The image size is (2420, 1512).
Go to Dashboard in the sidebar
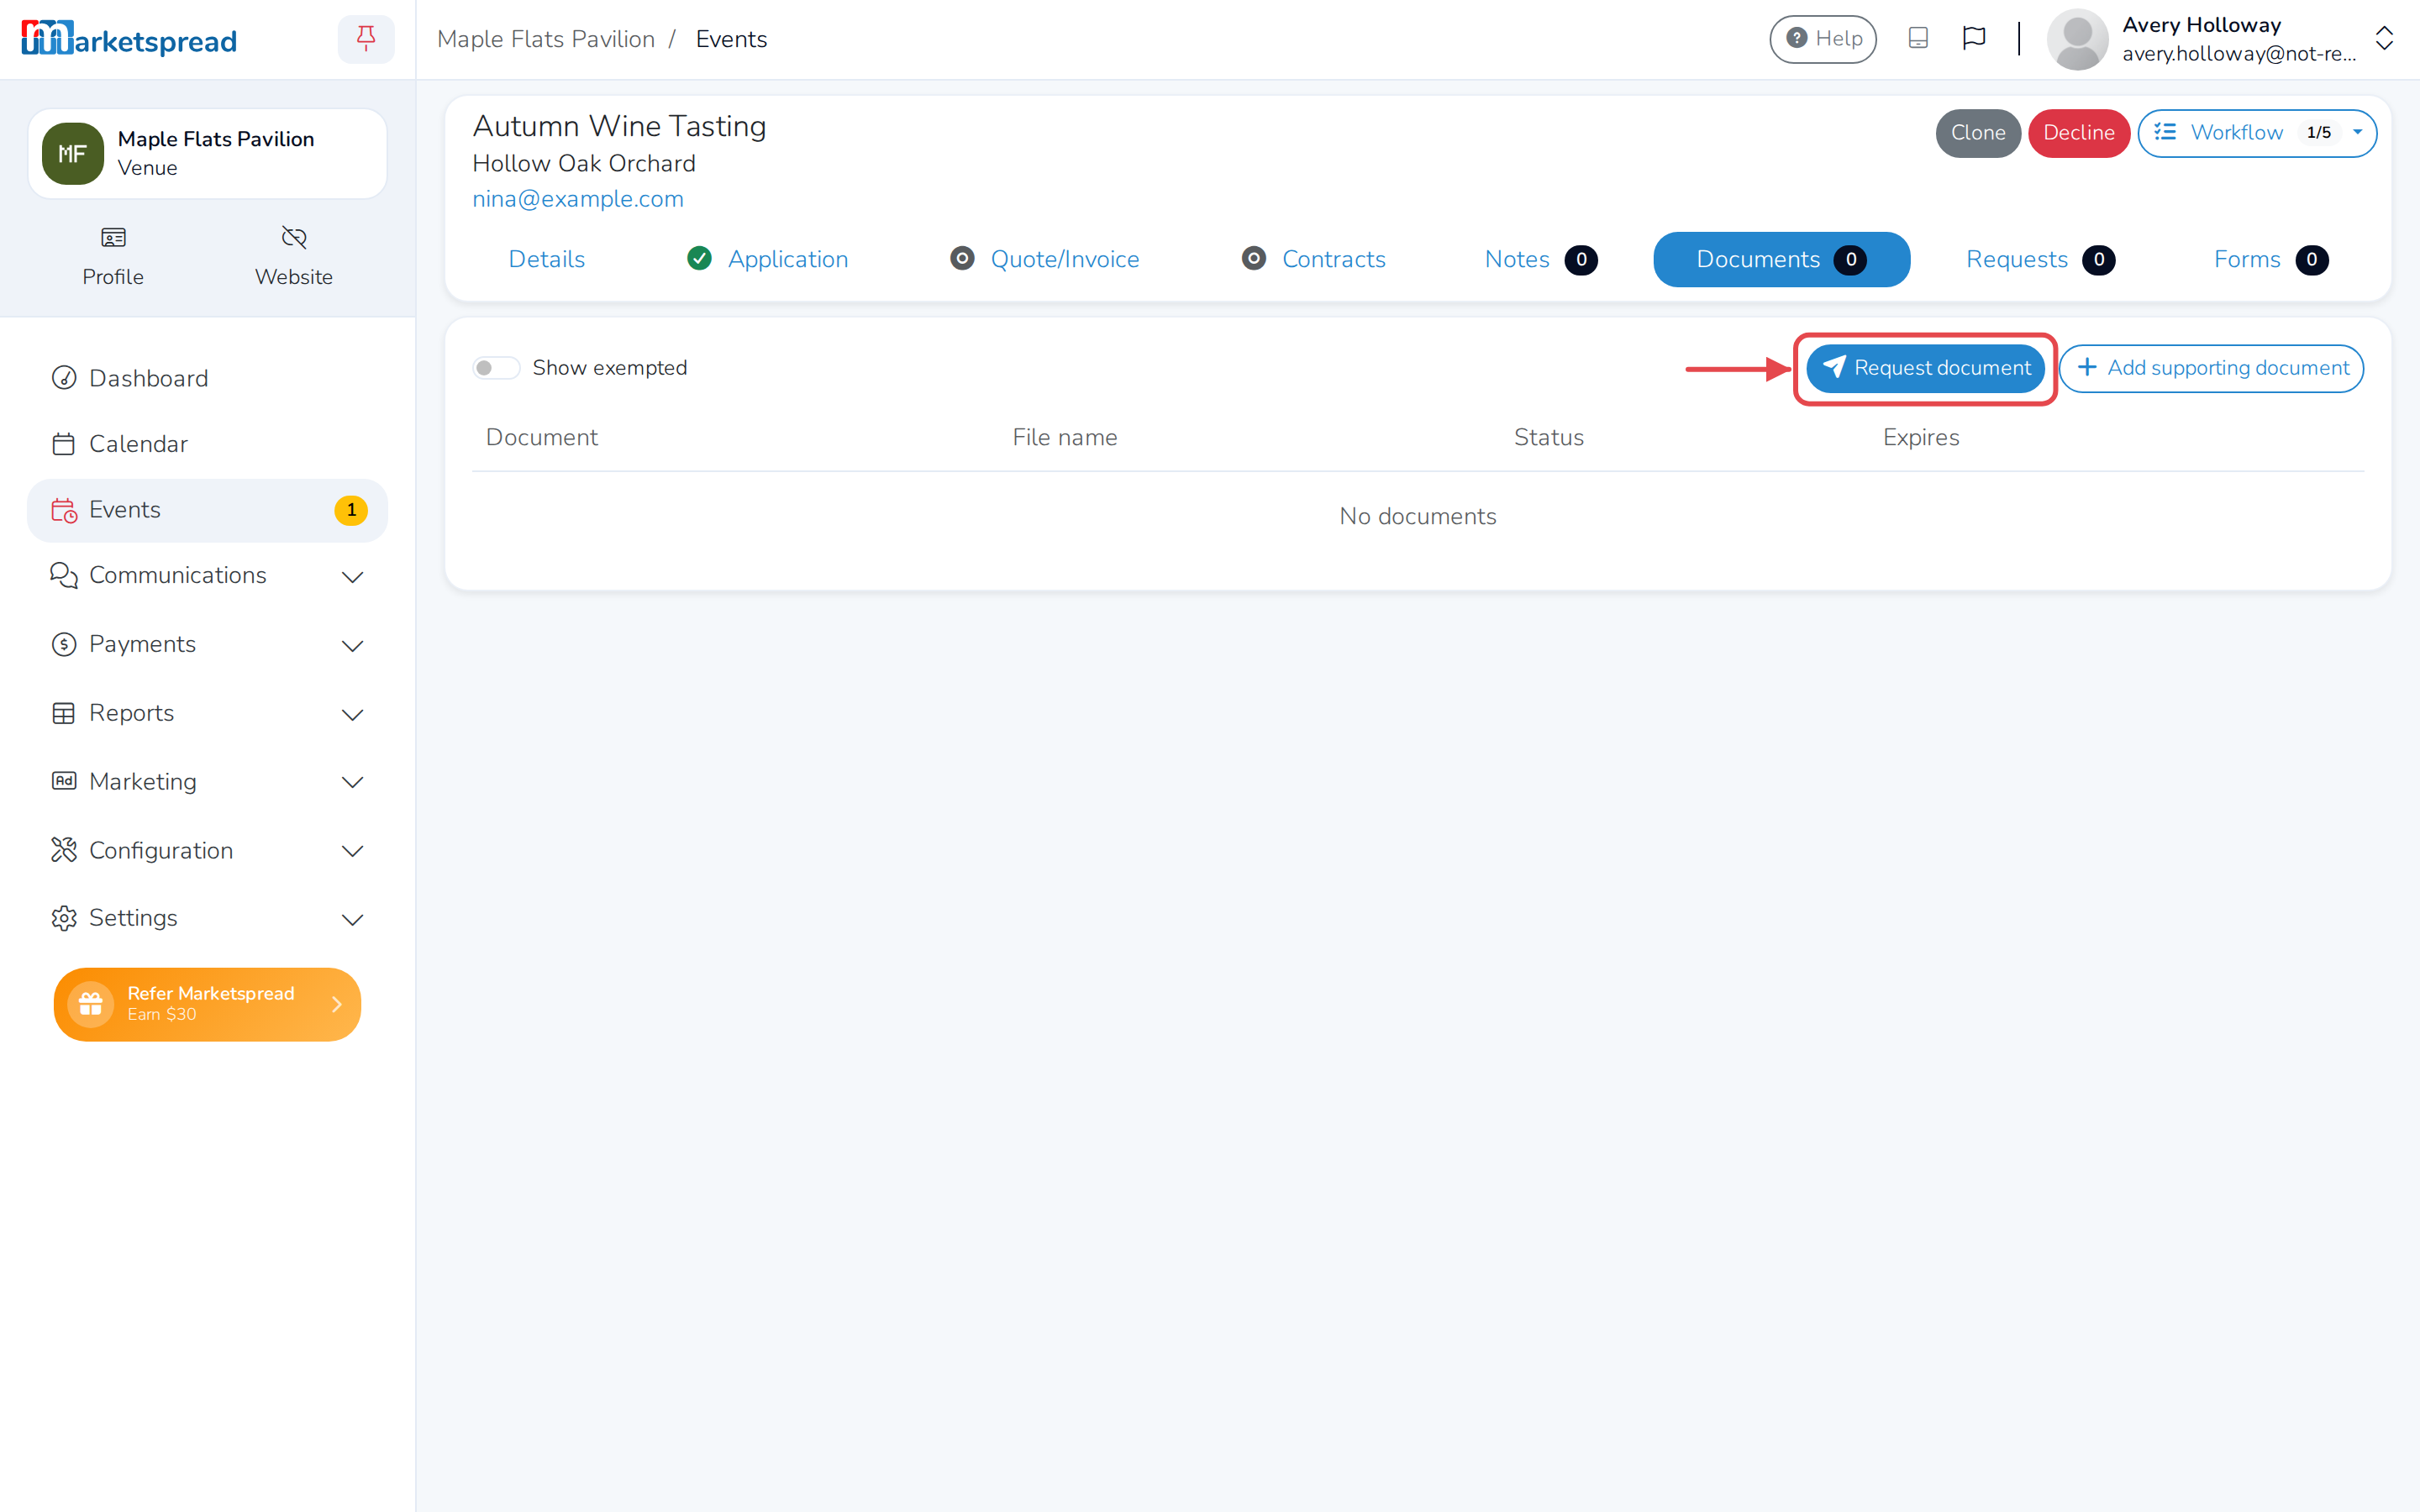tap(207, 378)
